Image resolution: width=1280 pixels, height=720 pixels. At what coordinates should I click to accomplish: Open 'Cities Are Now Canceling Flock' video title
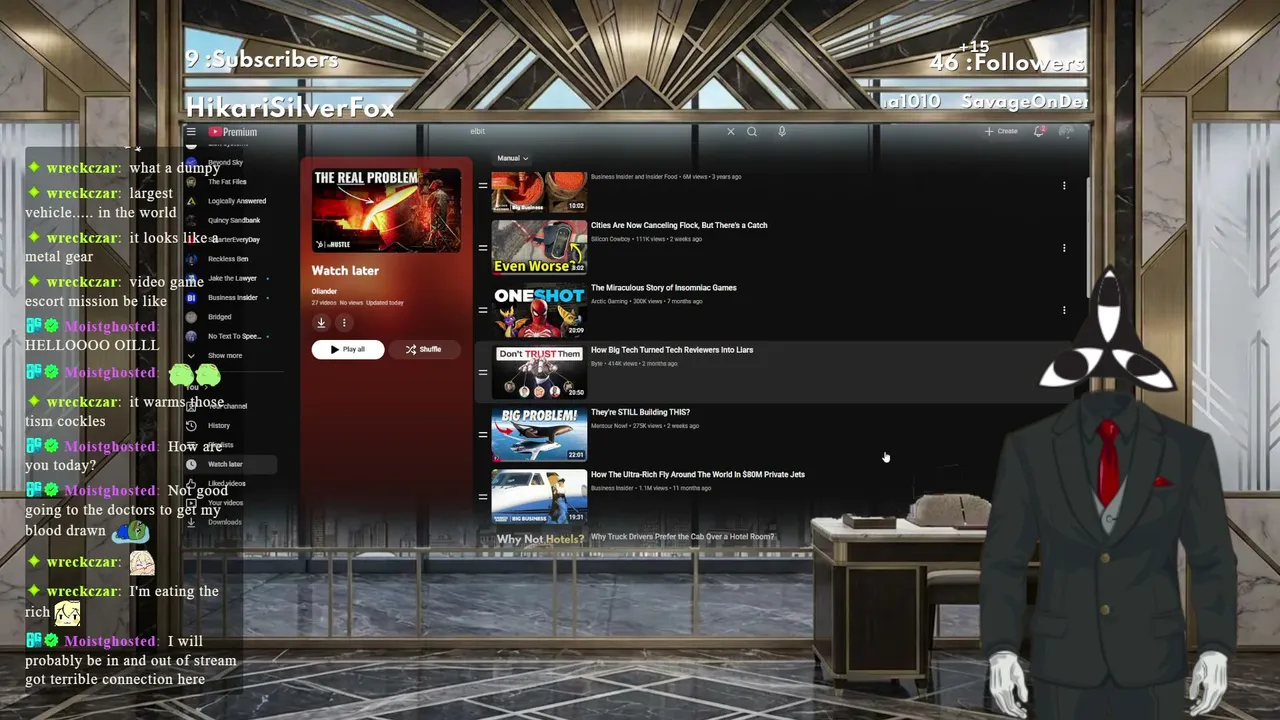pyautogui.click(x=679, y=225)
